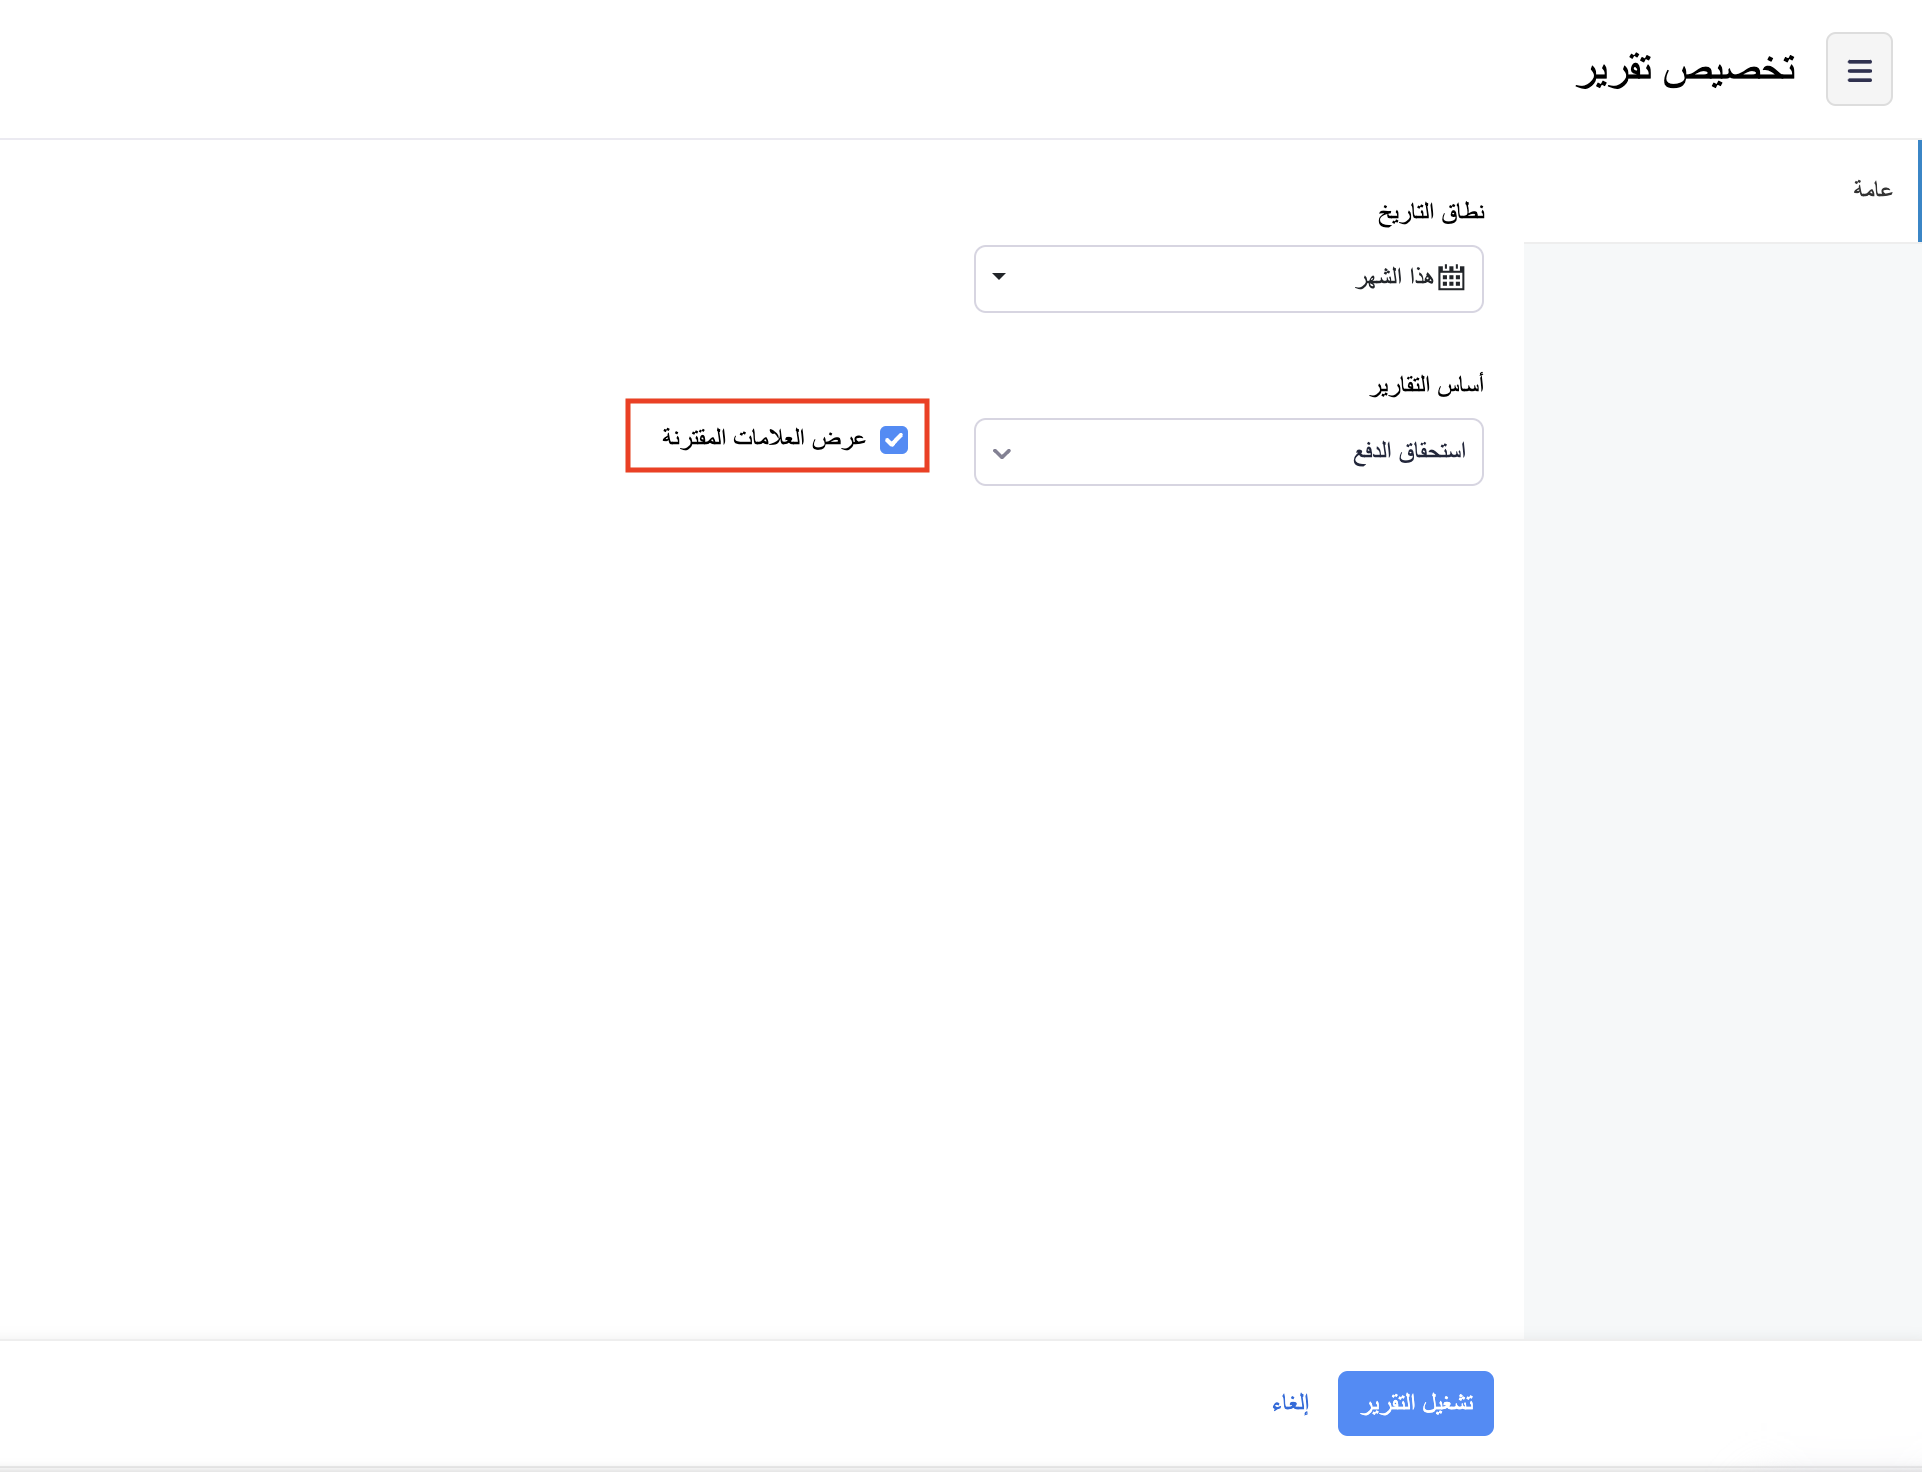This screenshot has width=1922, height=1472.
Task: Run the report with تشغيل التقرير button
Action: [1415, 1403]
